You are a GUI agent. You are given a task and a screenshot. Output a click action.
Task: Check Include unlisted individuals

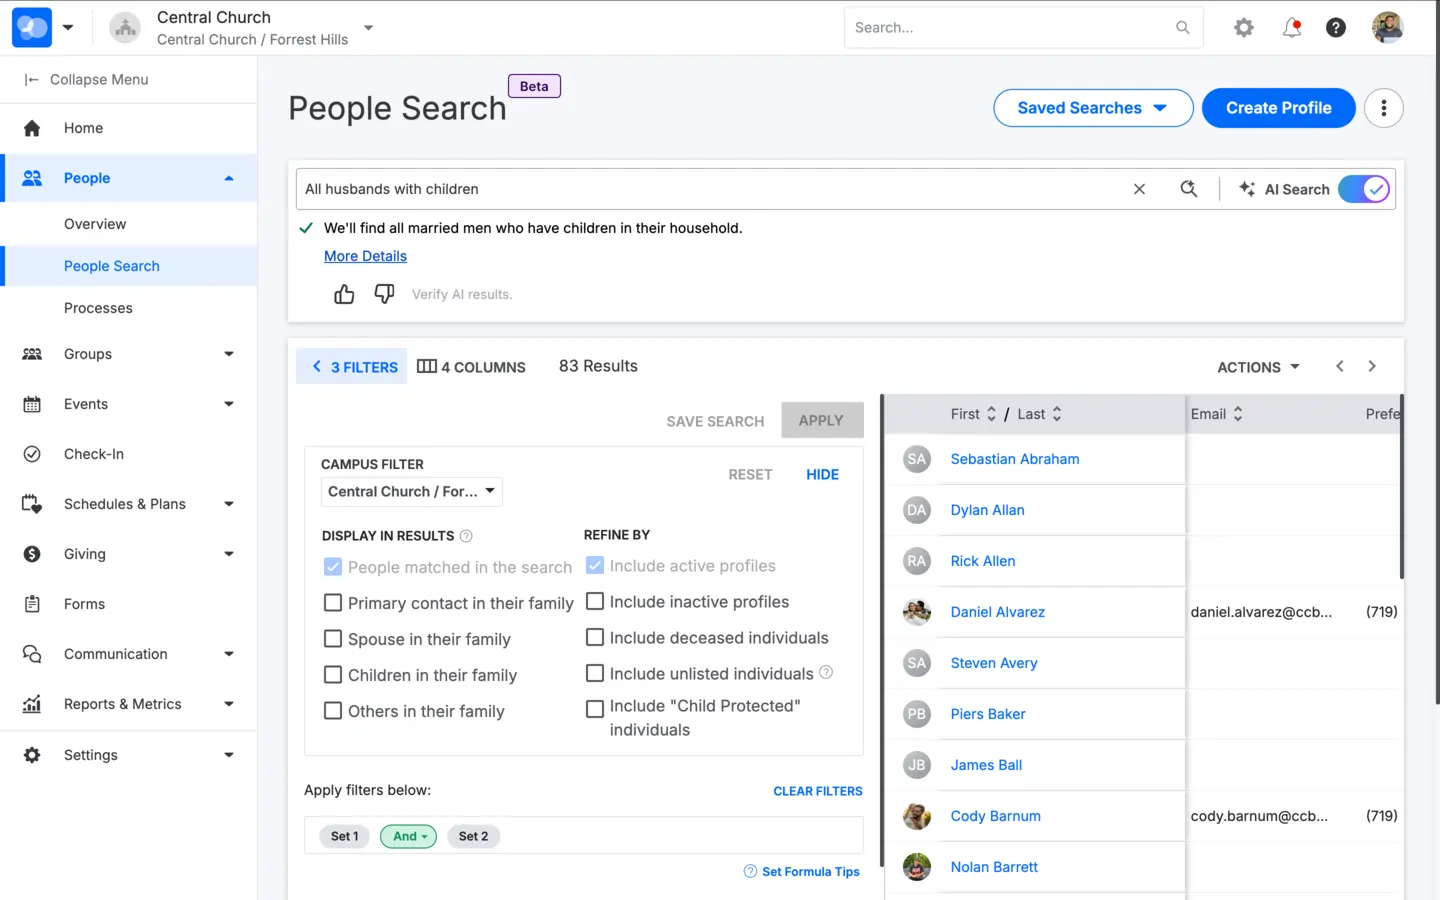click(595, 674)
